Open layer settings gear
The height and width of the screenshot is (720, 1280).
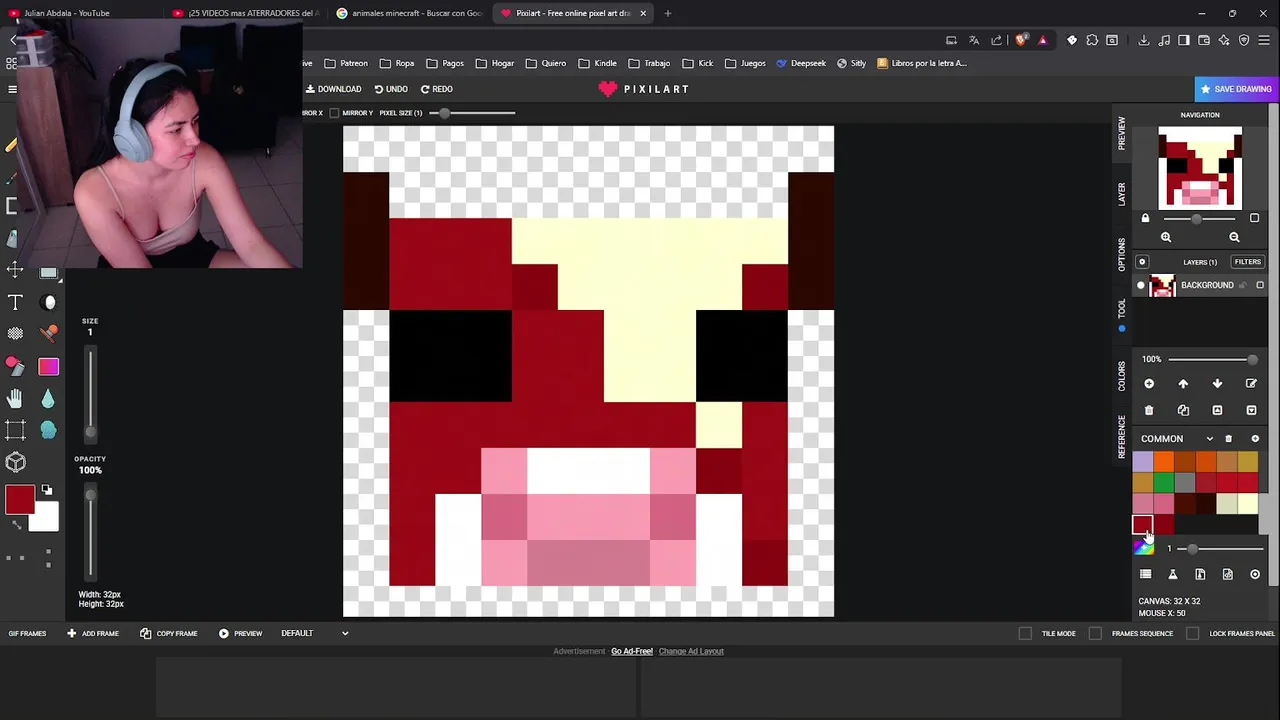(1142, 262)
